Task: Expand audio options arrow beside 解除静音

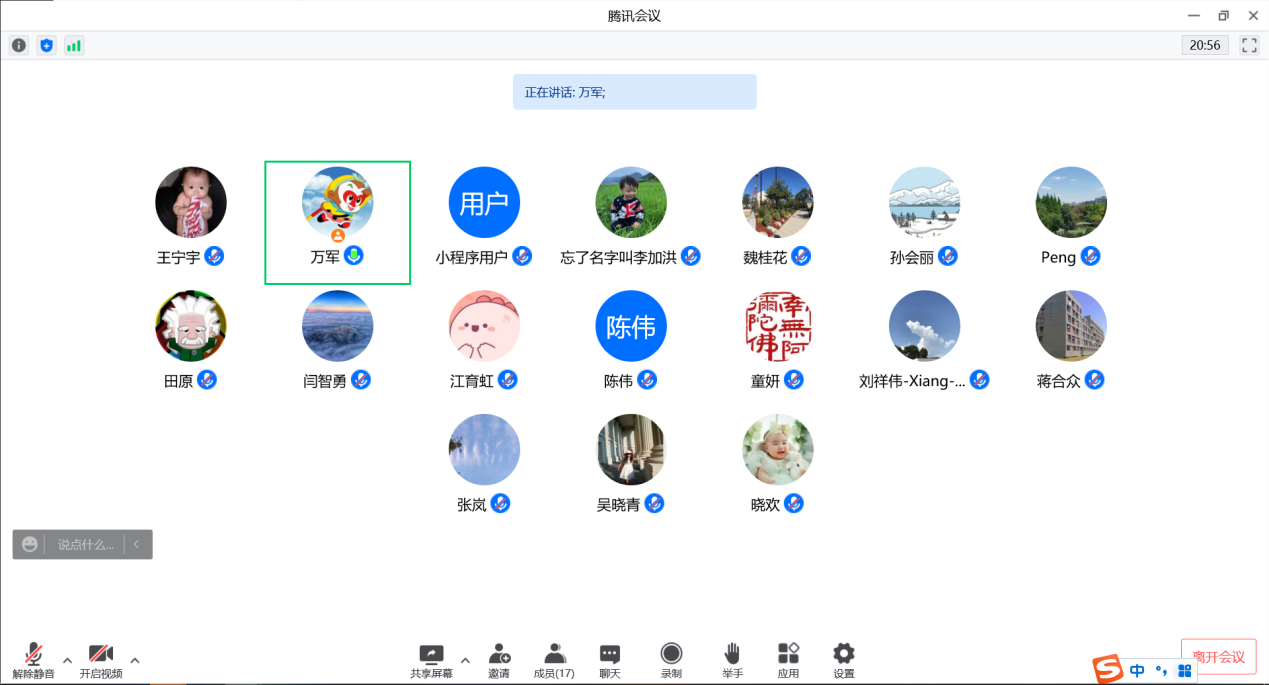Action: (x=67, y=660)
